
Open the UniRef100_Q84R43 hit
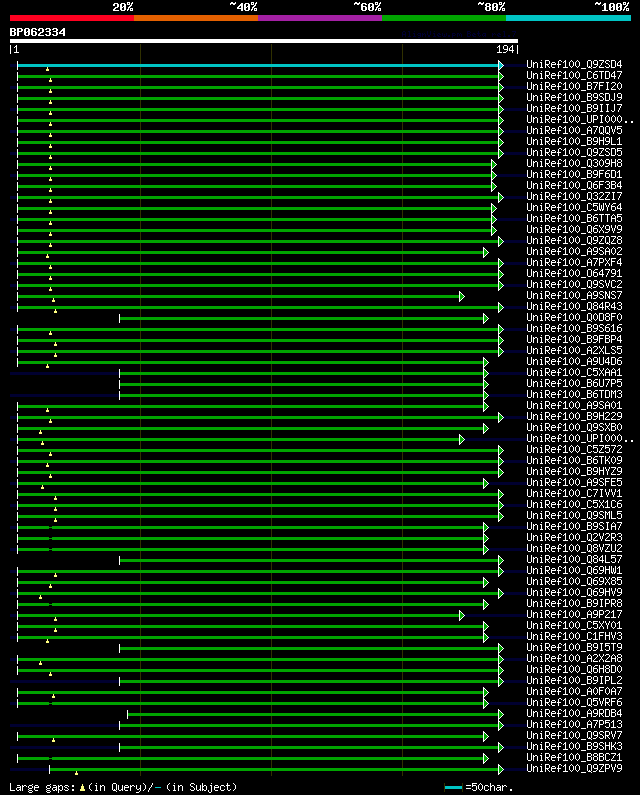coord(574,307)
